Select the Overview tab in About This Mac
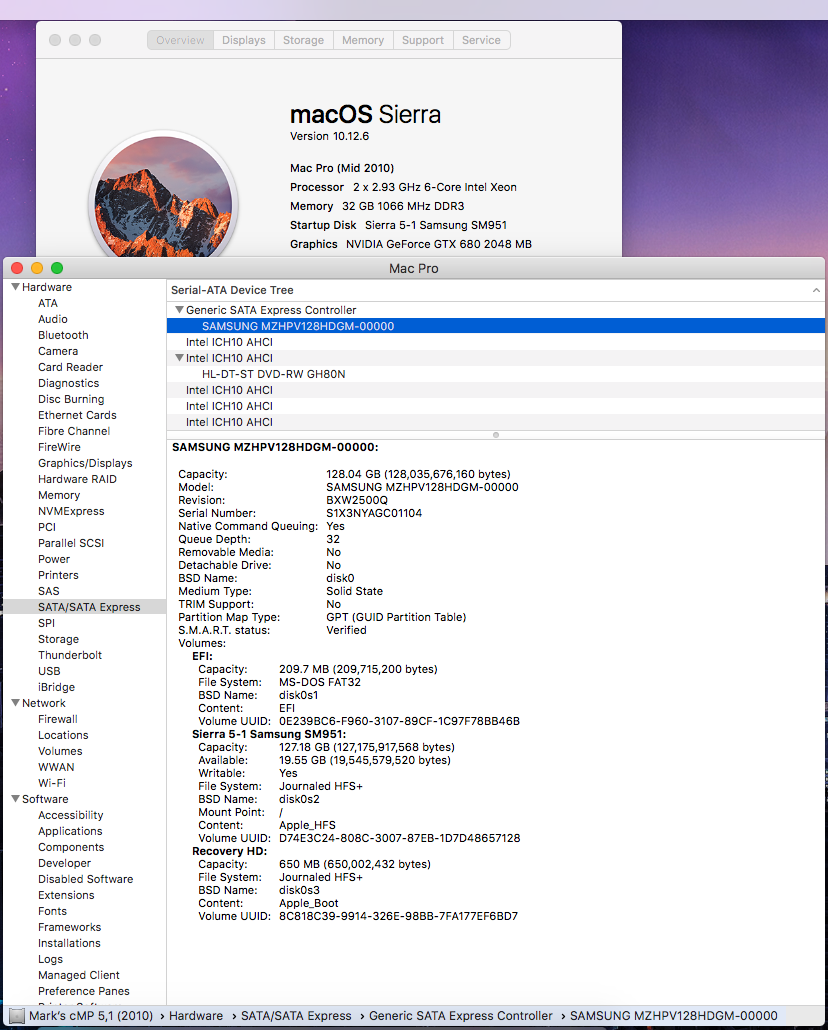 tap(180, 40)
